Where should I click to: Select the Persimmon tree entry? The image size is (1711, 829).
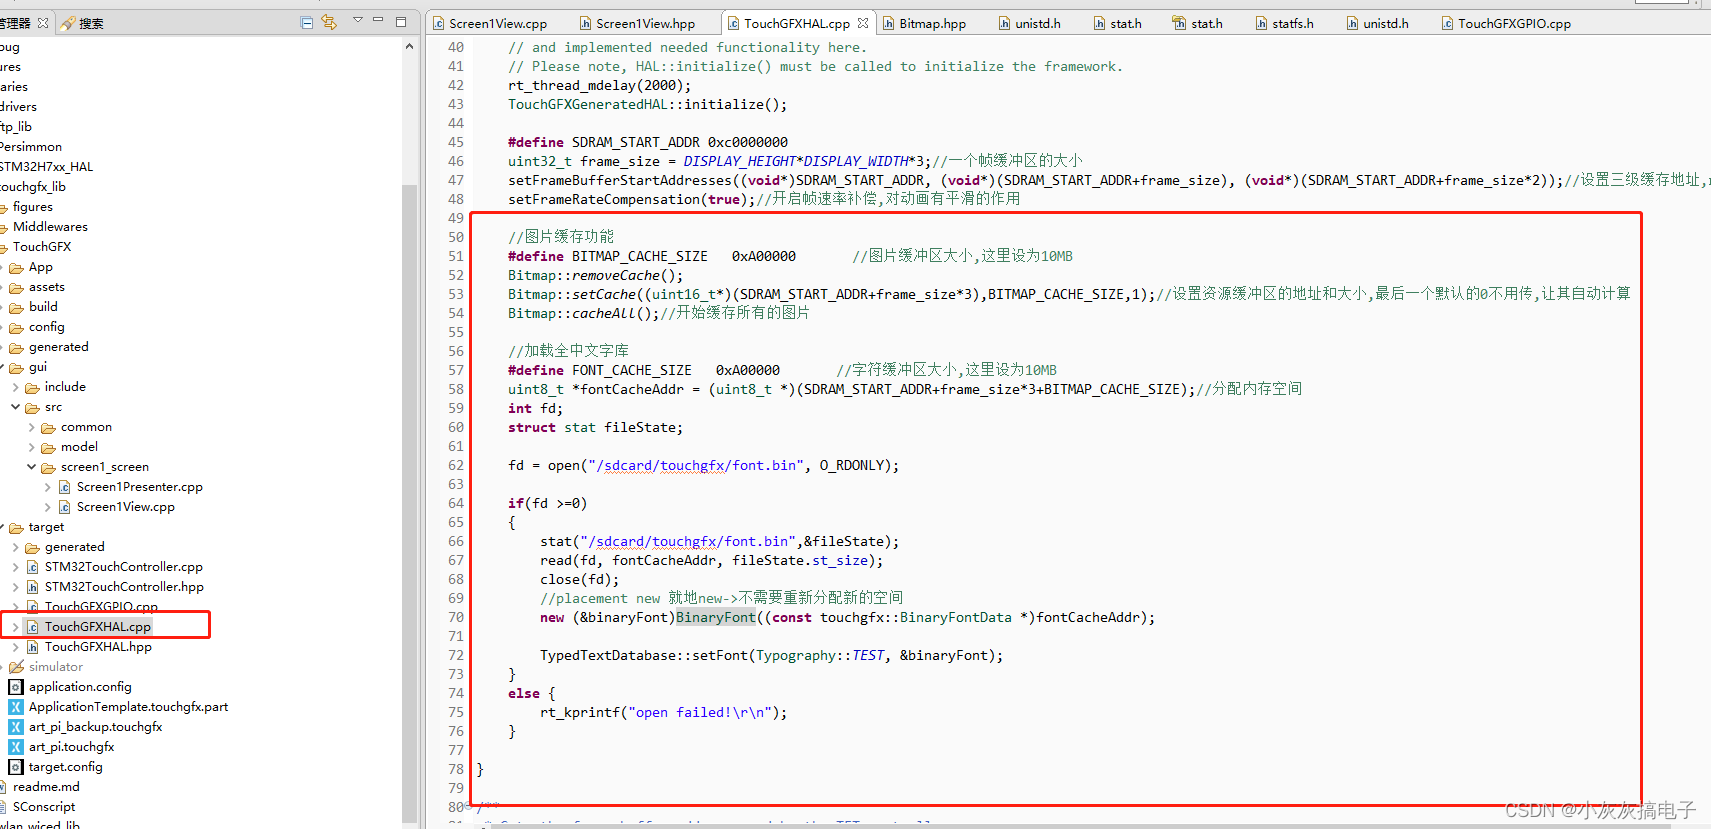[x=31, y=147]
